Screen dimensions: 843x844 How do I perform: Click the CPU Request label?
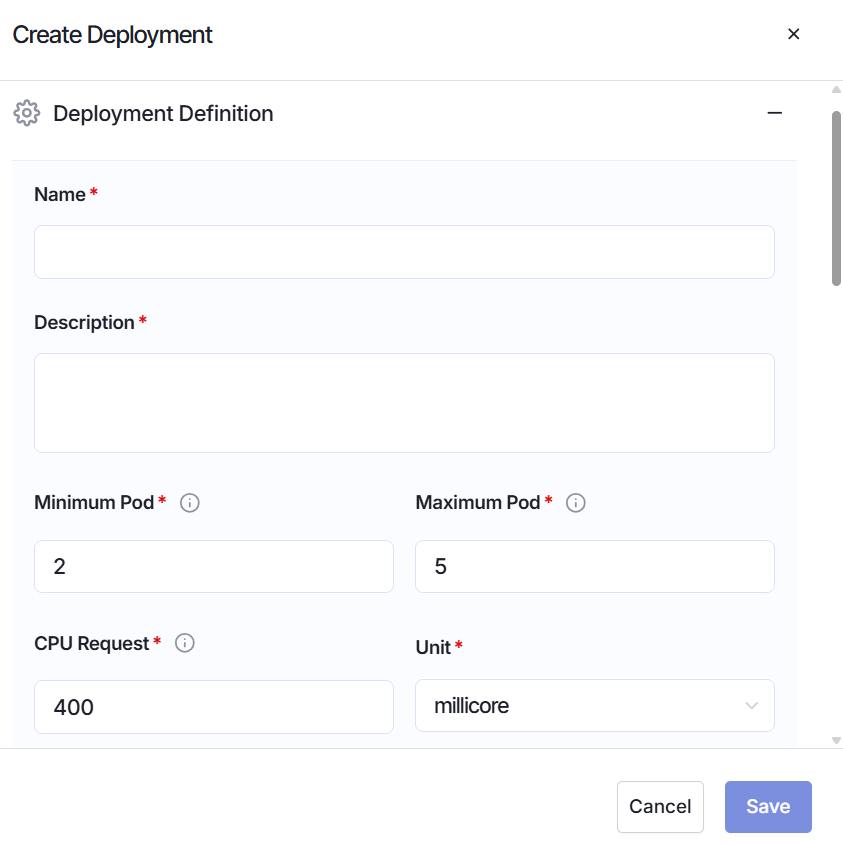92,643
